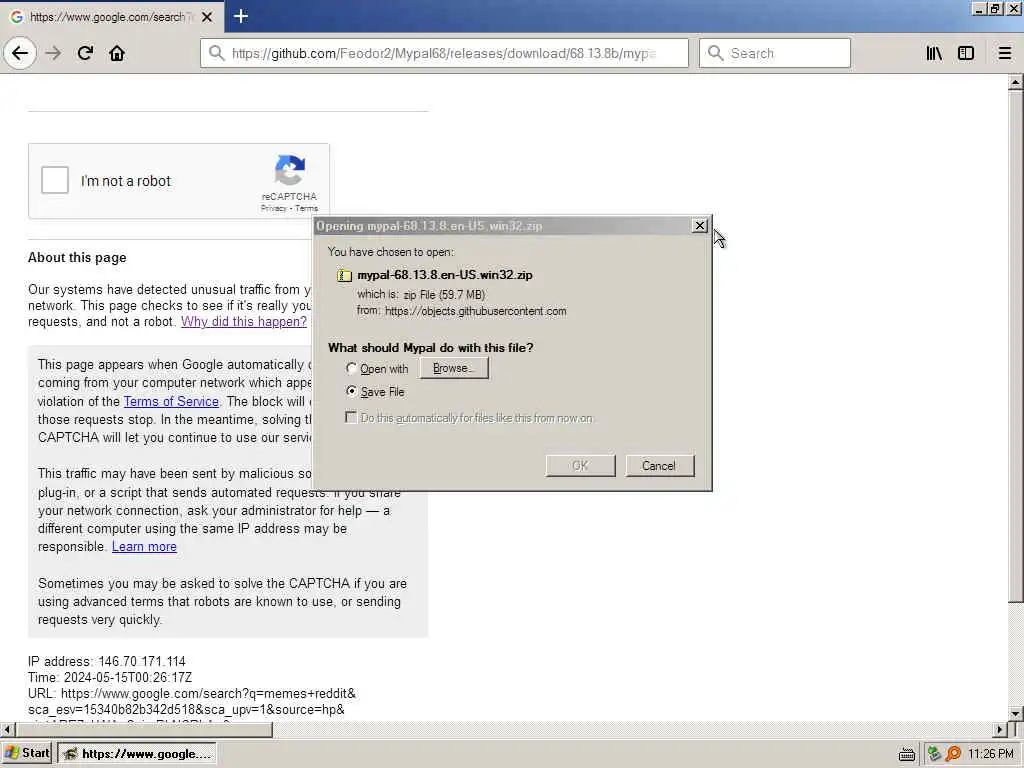The height and width of the screenshot is (768, 1024).
Task: Click vertical scrollbar down arrow
Action: click(1016, 713)
